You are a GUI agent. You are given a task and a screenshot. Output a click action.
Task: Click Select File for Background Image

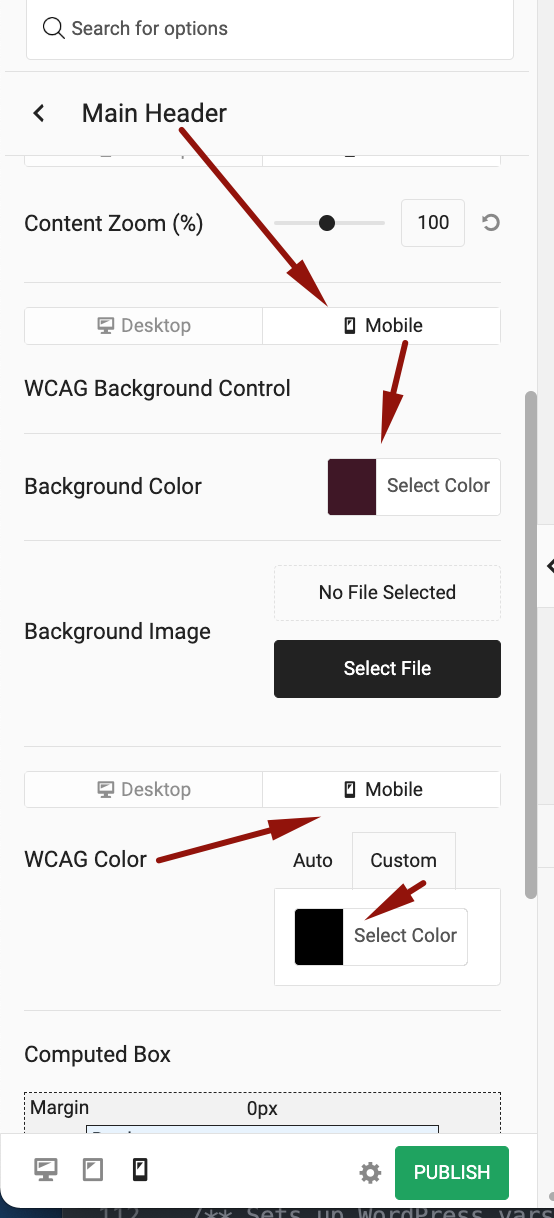click(x=387, y=668)
